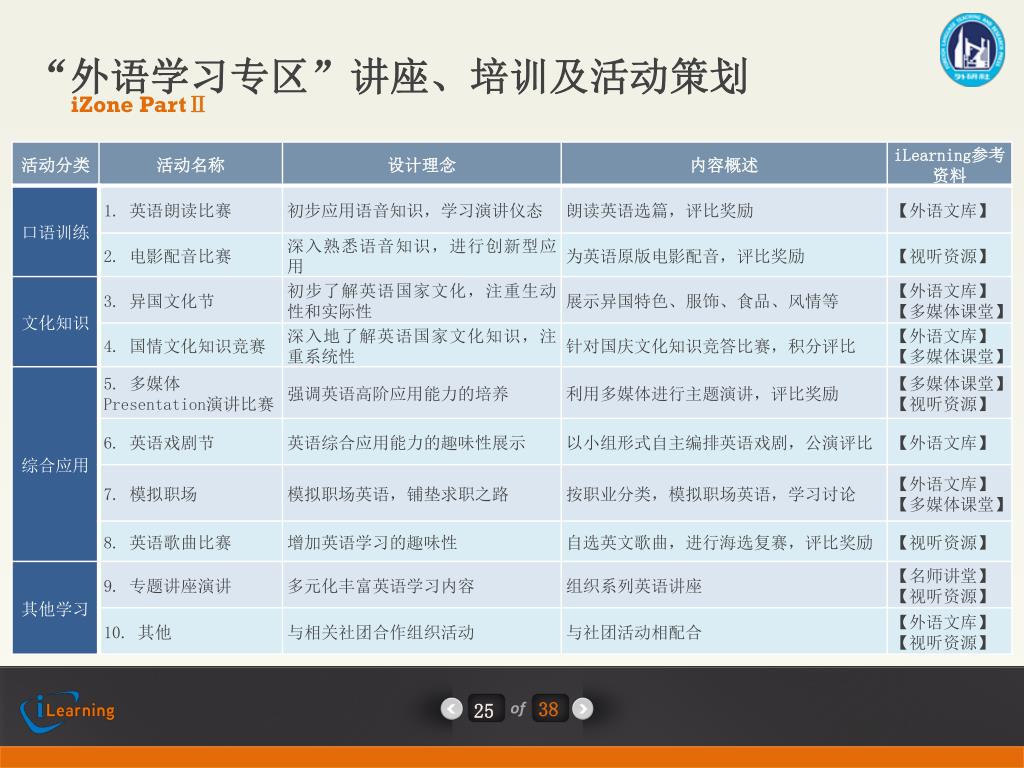Select activity 6. 英语戏剧节
Image resolution: width=1024 pixels, height=768 pixels.
pyautogui.click(x=191, y=442)
